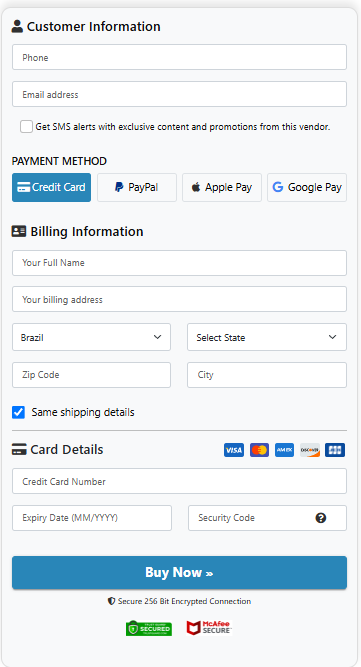The image size is (361, 667).
Task: Focus the Phone input field
Action: click(179, 57)
